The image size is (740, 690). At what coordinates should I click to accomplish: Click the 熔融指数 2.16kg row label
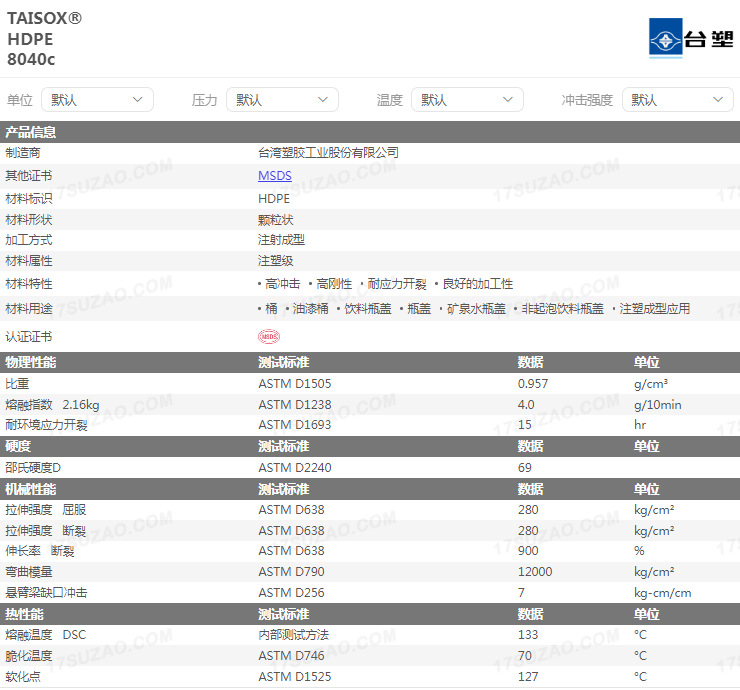pyautogui.click(x=52, y=404)
